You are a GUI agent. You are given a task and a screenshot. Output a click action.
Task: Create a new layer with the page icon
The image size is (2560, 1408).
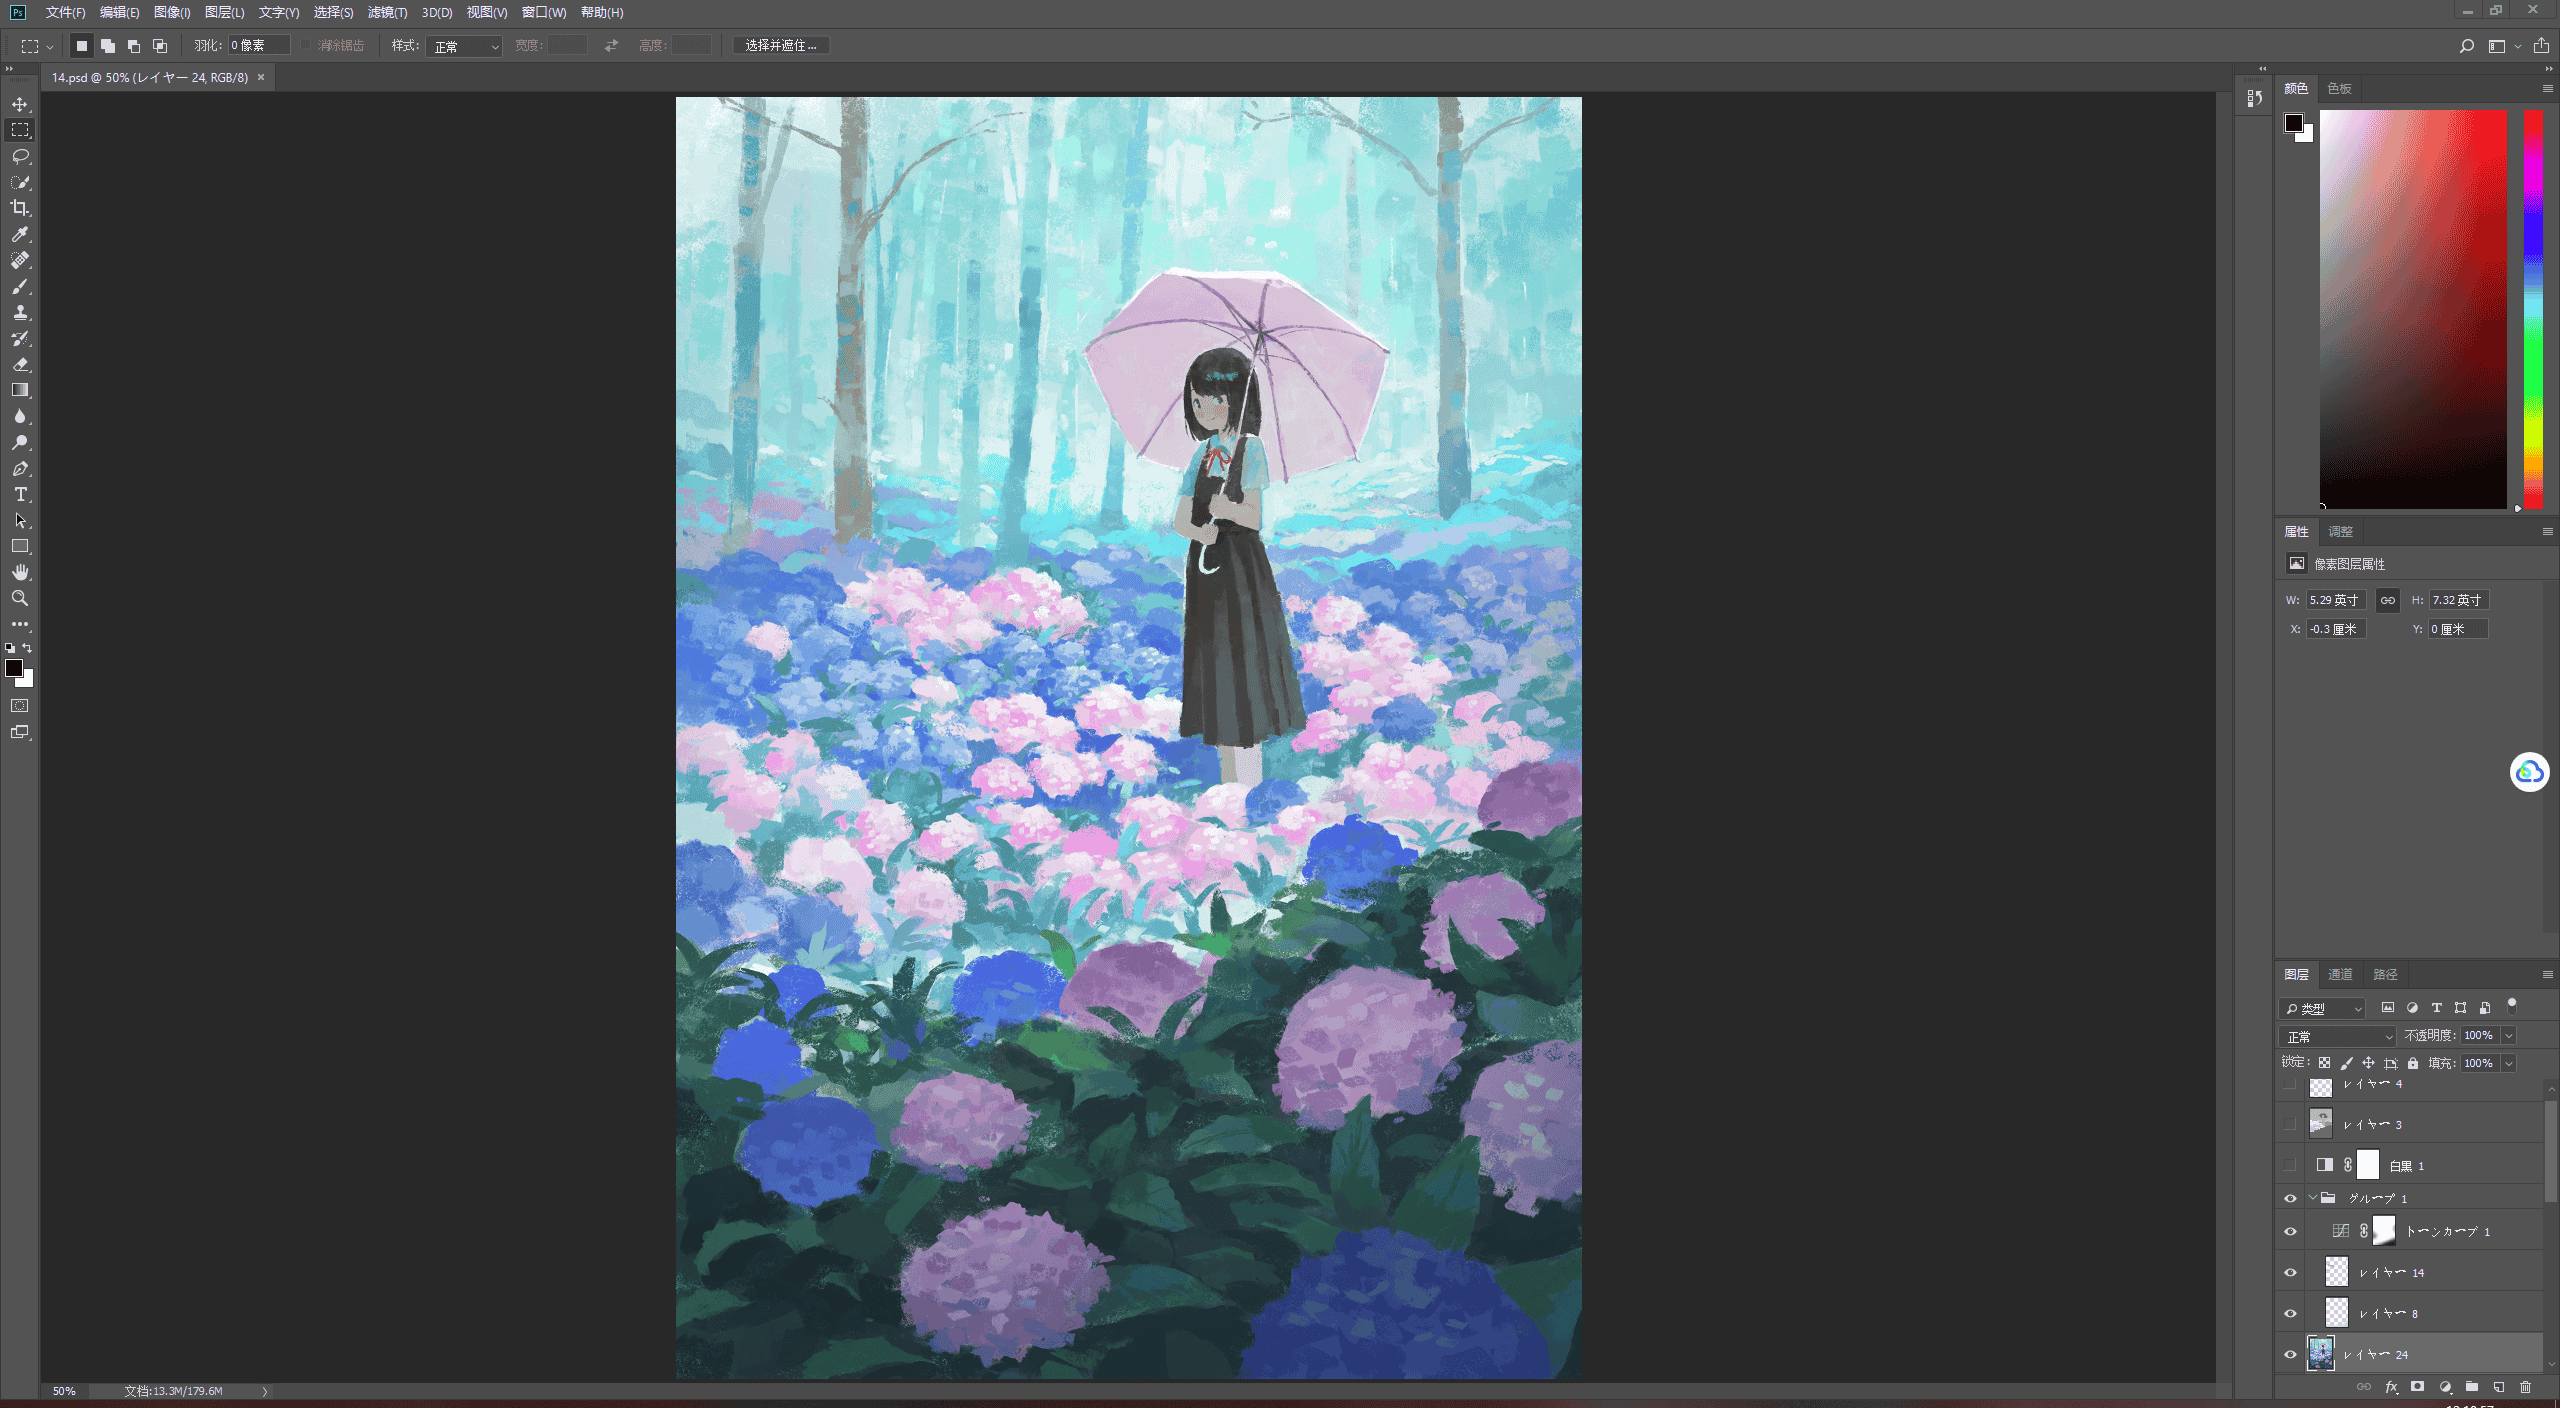(x=2499, y=1387)
